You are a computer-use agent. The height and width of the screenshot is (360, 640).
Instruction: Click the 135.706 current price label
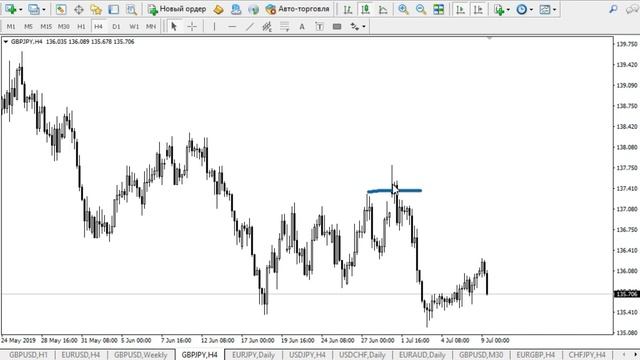(627, 294)
